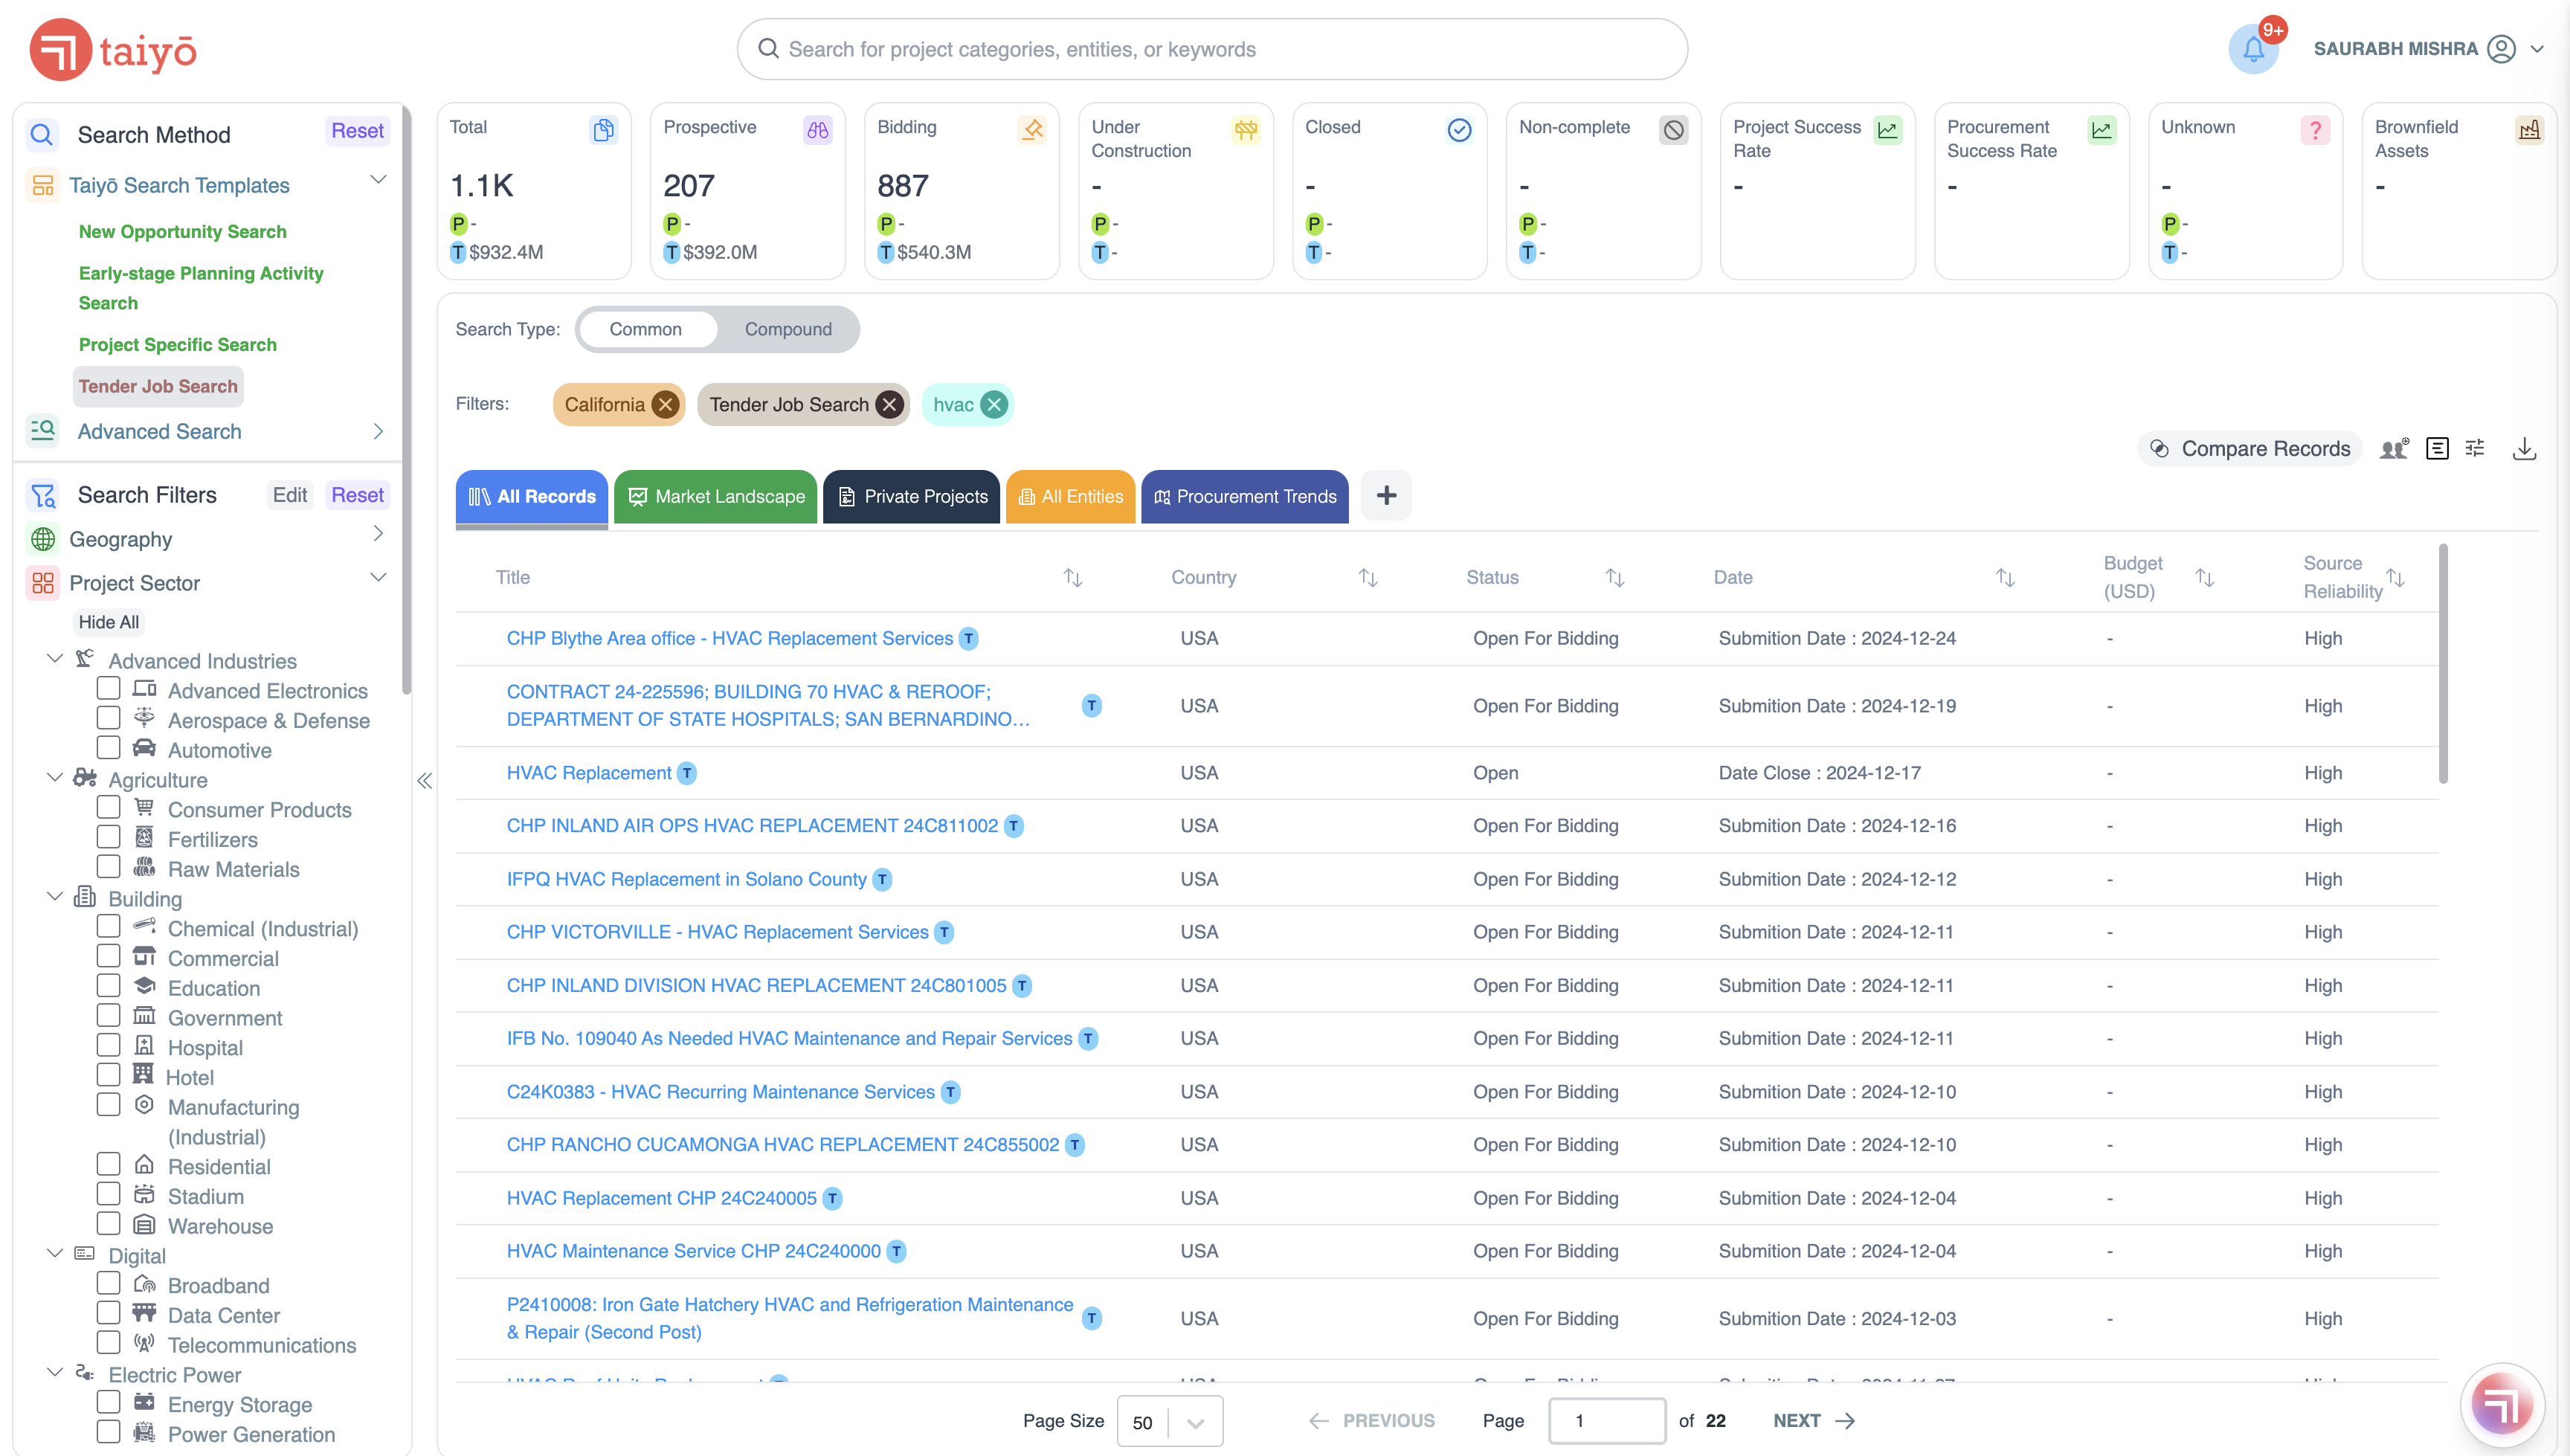2570x1456 pixels.
Task: Click the add new tab plus button
Action: [1386, 496]
